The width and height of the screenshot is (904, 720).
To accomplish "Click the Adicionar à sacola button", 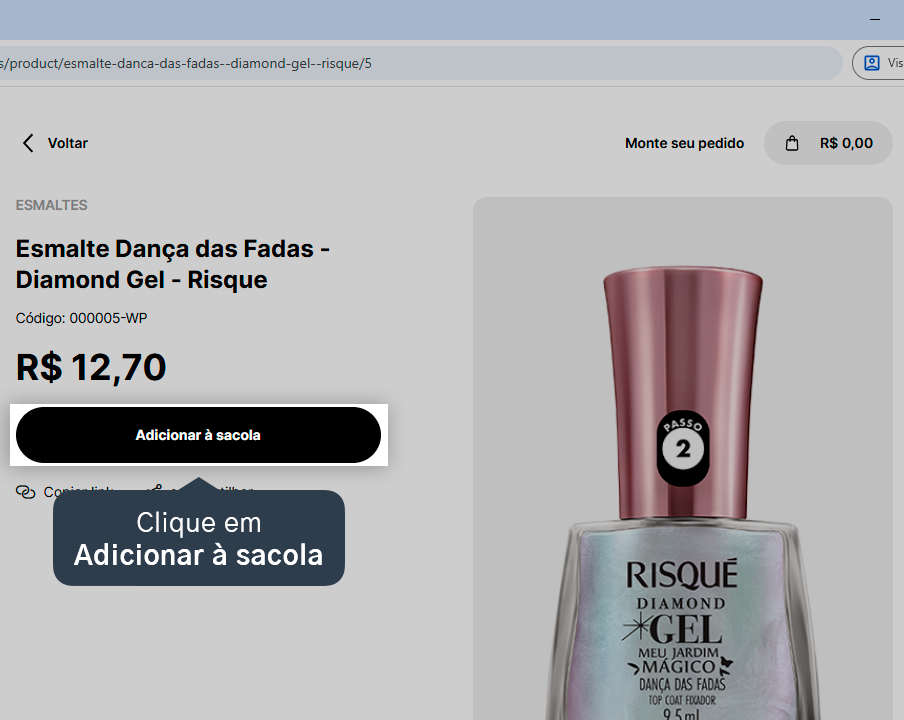I will coord(198,435).
